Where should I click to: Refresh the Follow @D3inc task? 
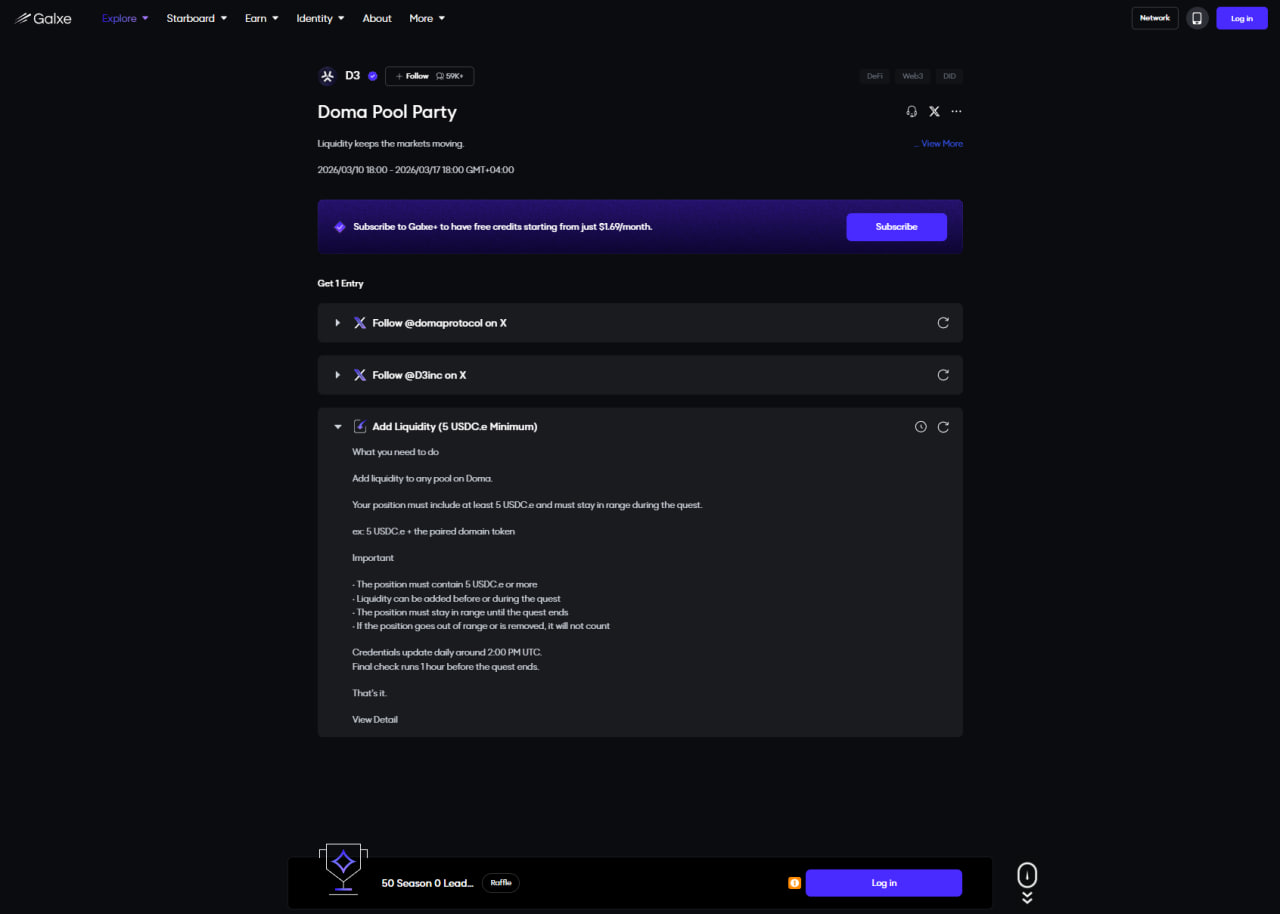coord(942,375)
